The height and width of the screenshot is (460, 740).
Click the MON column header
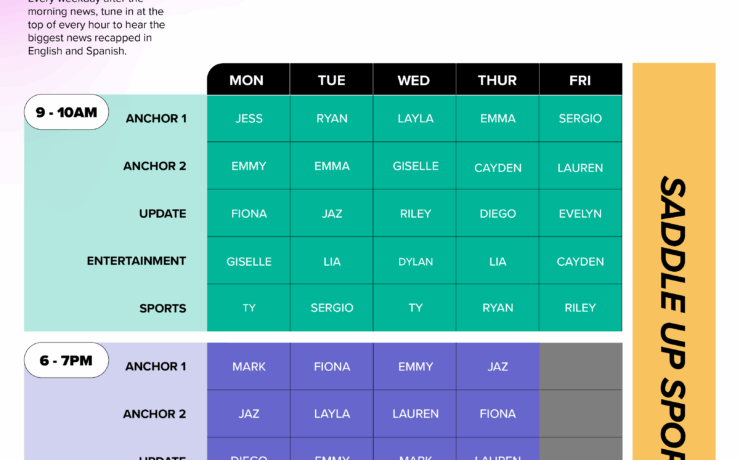(247, 80)
